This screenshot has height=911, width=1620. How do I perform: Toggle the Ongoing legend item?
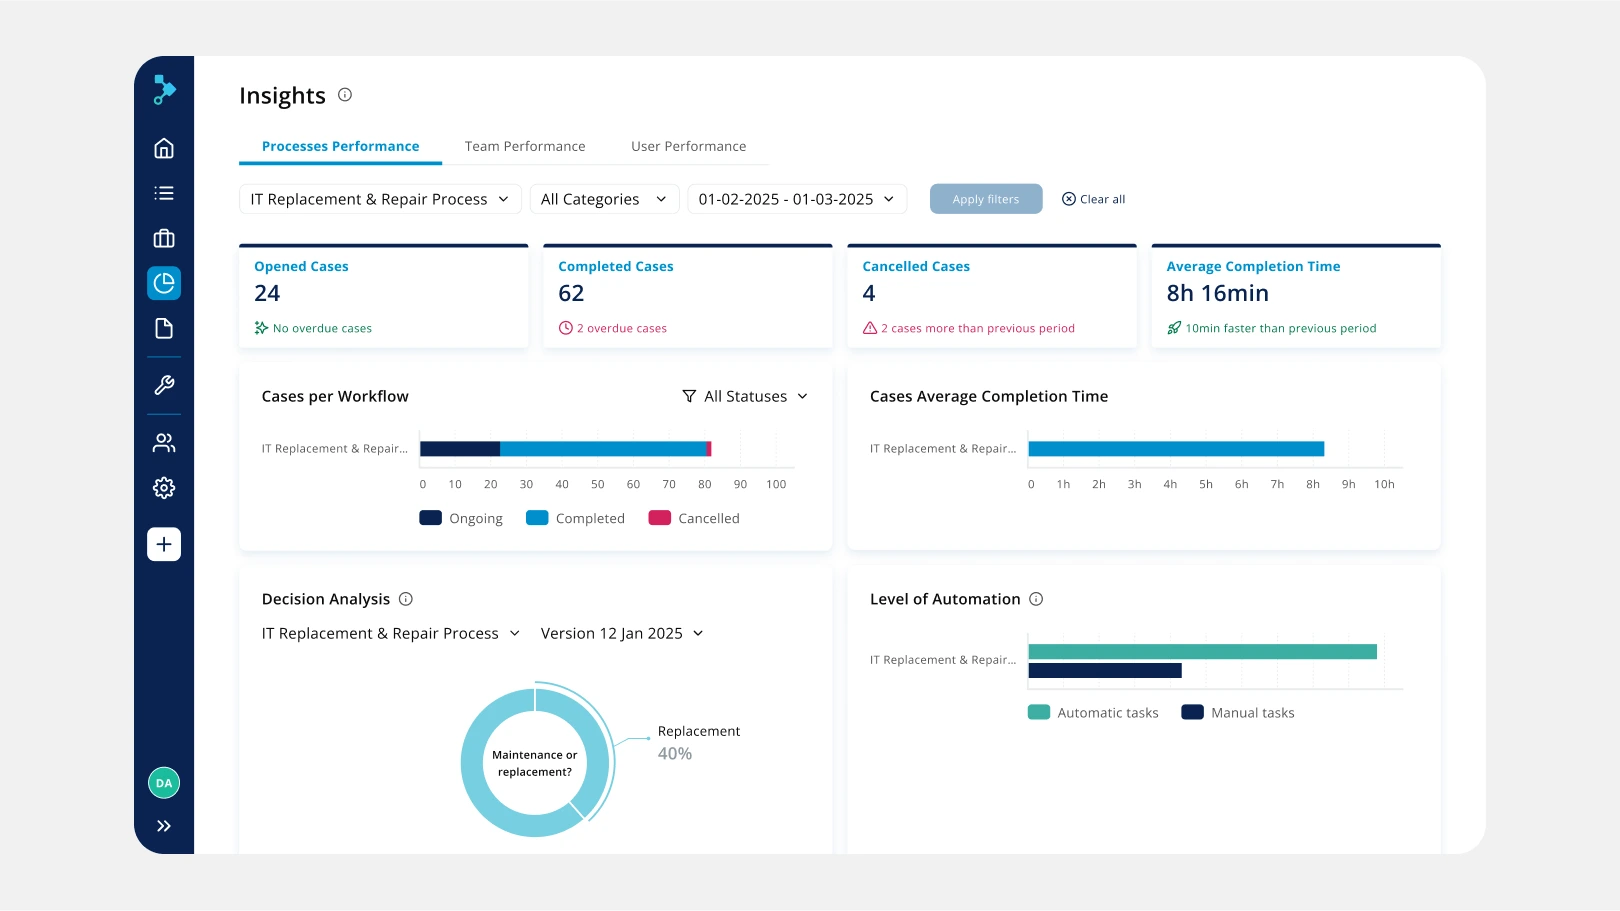tap(462, 518)
